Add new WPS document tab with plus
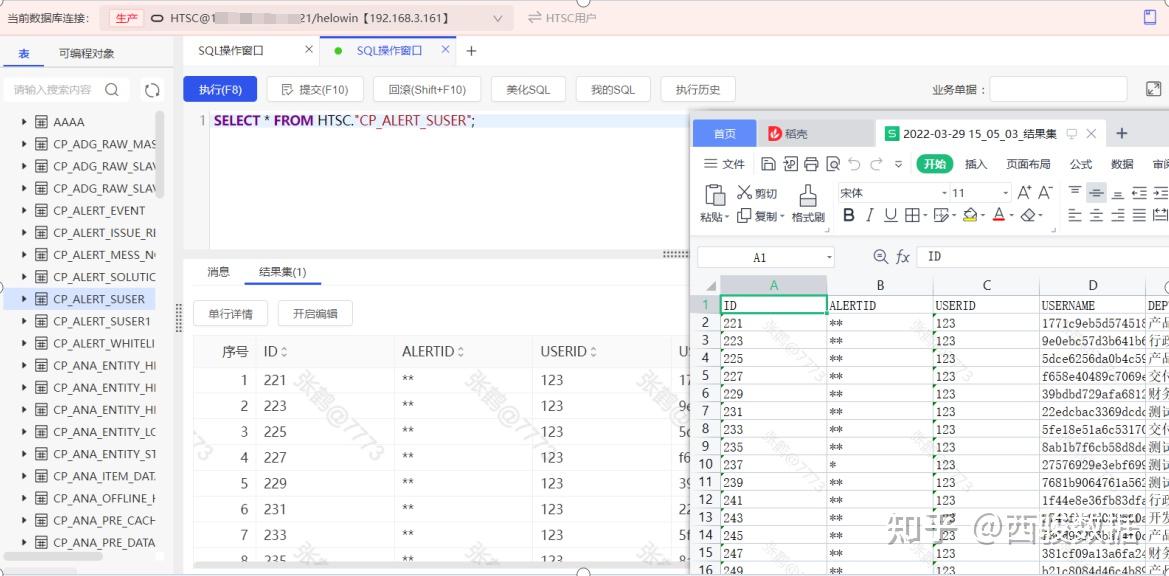This screenshot has width=1169, height=576. click(1121, 133)
